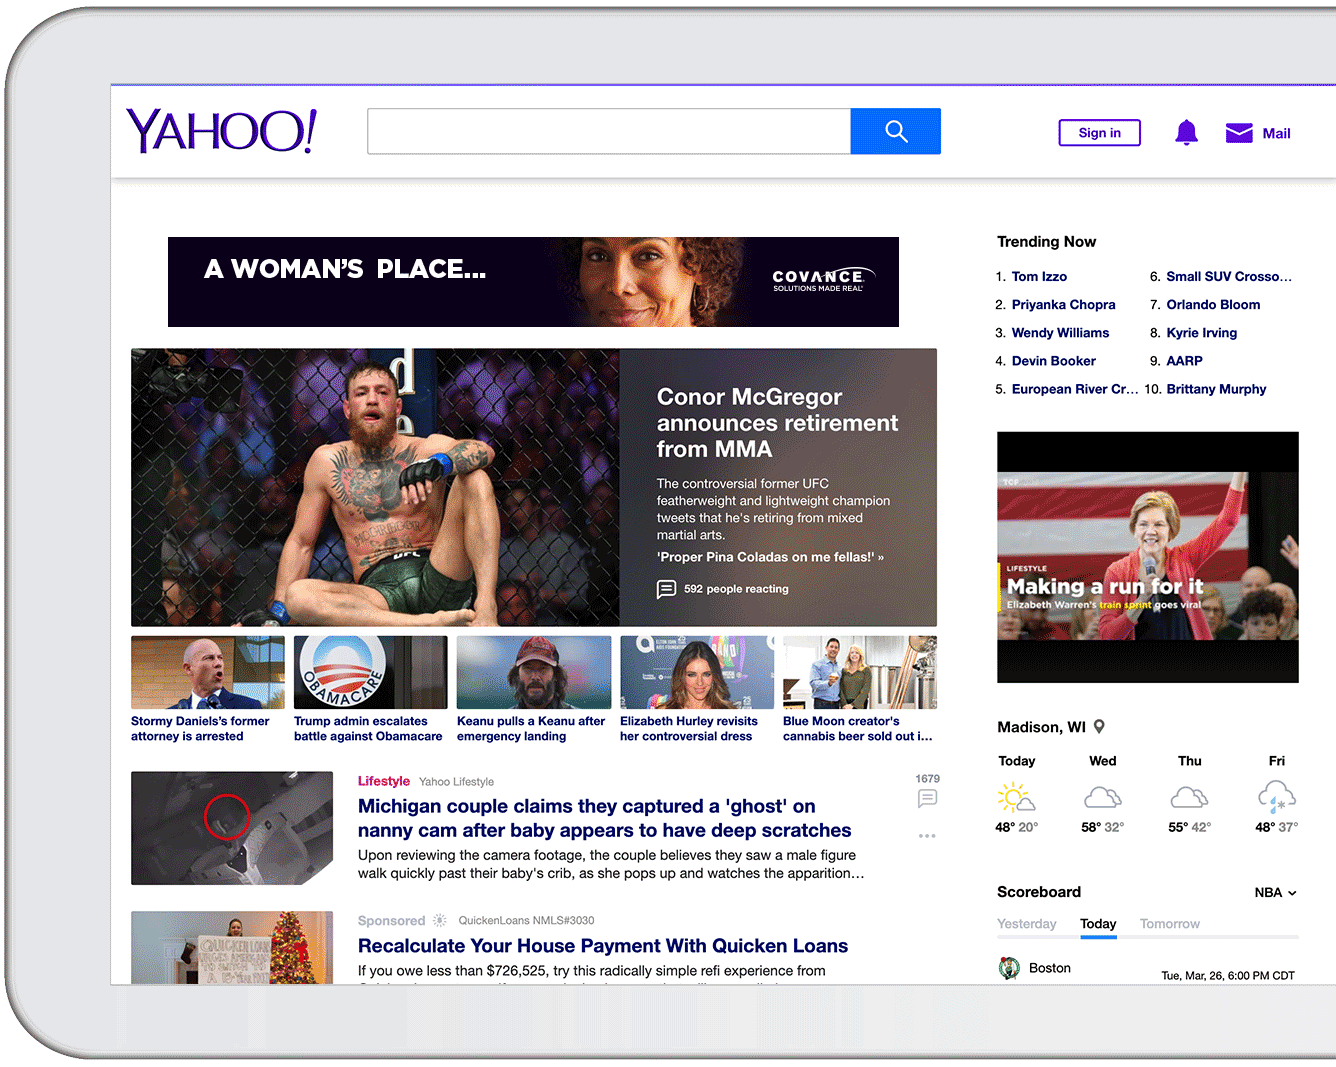The width and height of the screenshot is (1336, 1067).
Task: Click the Trending Now heading
Action: click(x=1046, y=242)
